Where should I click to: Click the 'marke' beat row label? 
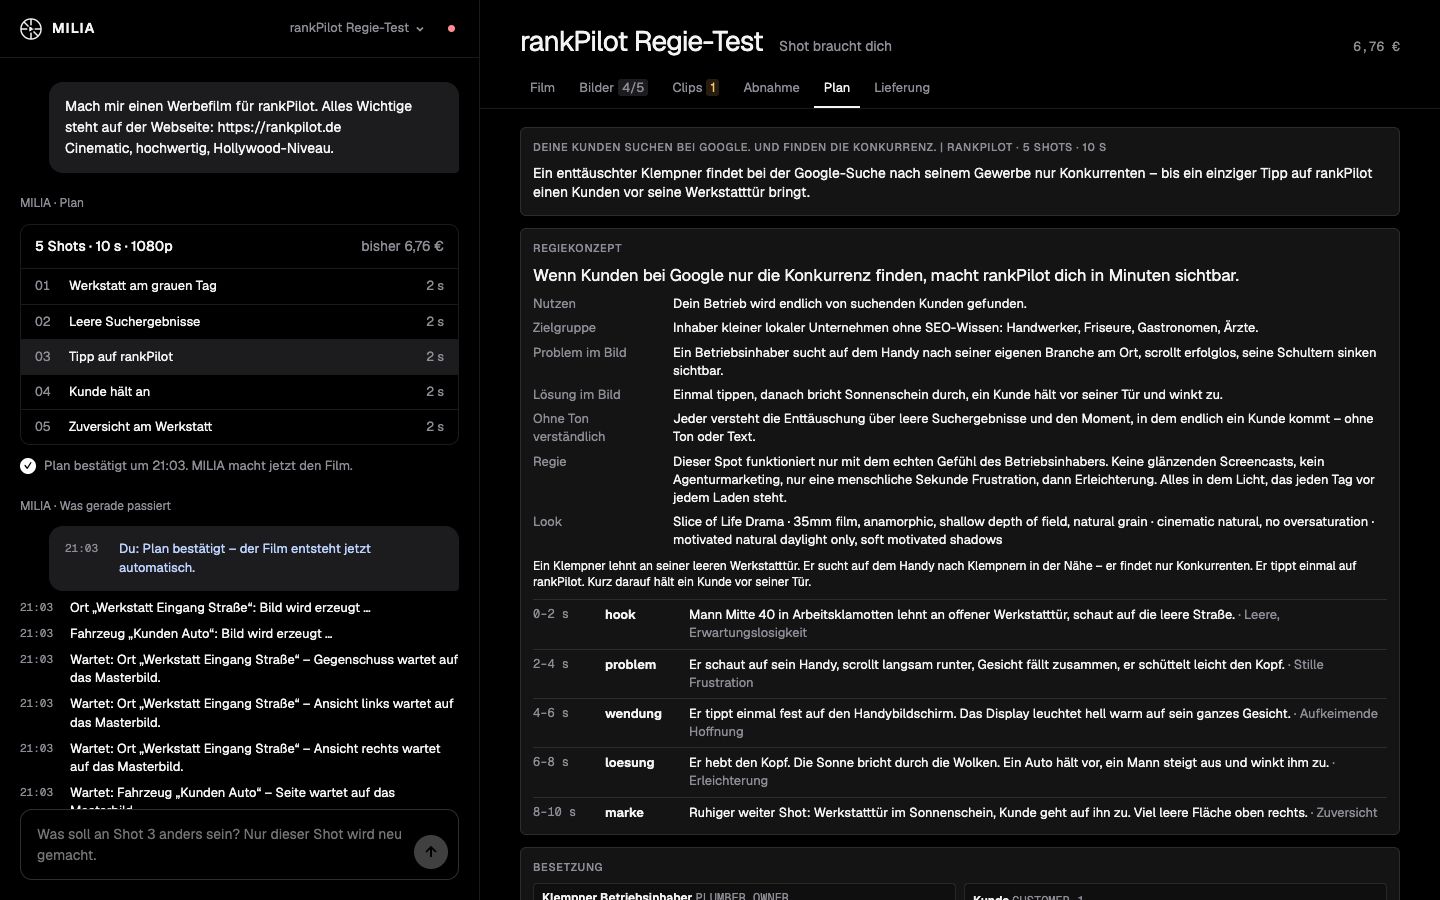click(624, 813)
